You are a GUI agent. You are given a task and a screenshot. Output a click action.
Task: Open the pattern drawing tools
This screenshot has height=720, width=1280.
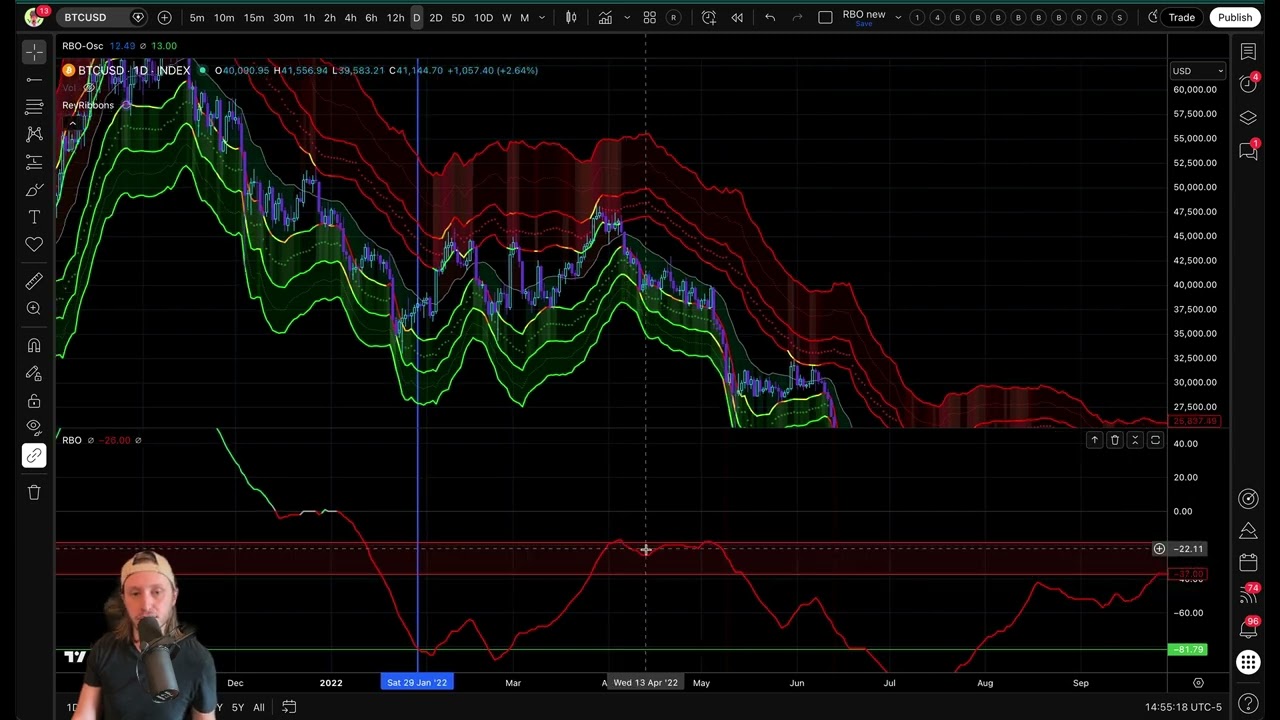34,134
